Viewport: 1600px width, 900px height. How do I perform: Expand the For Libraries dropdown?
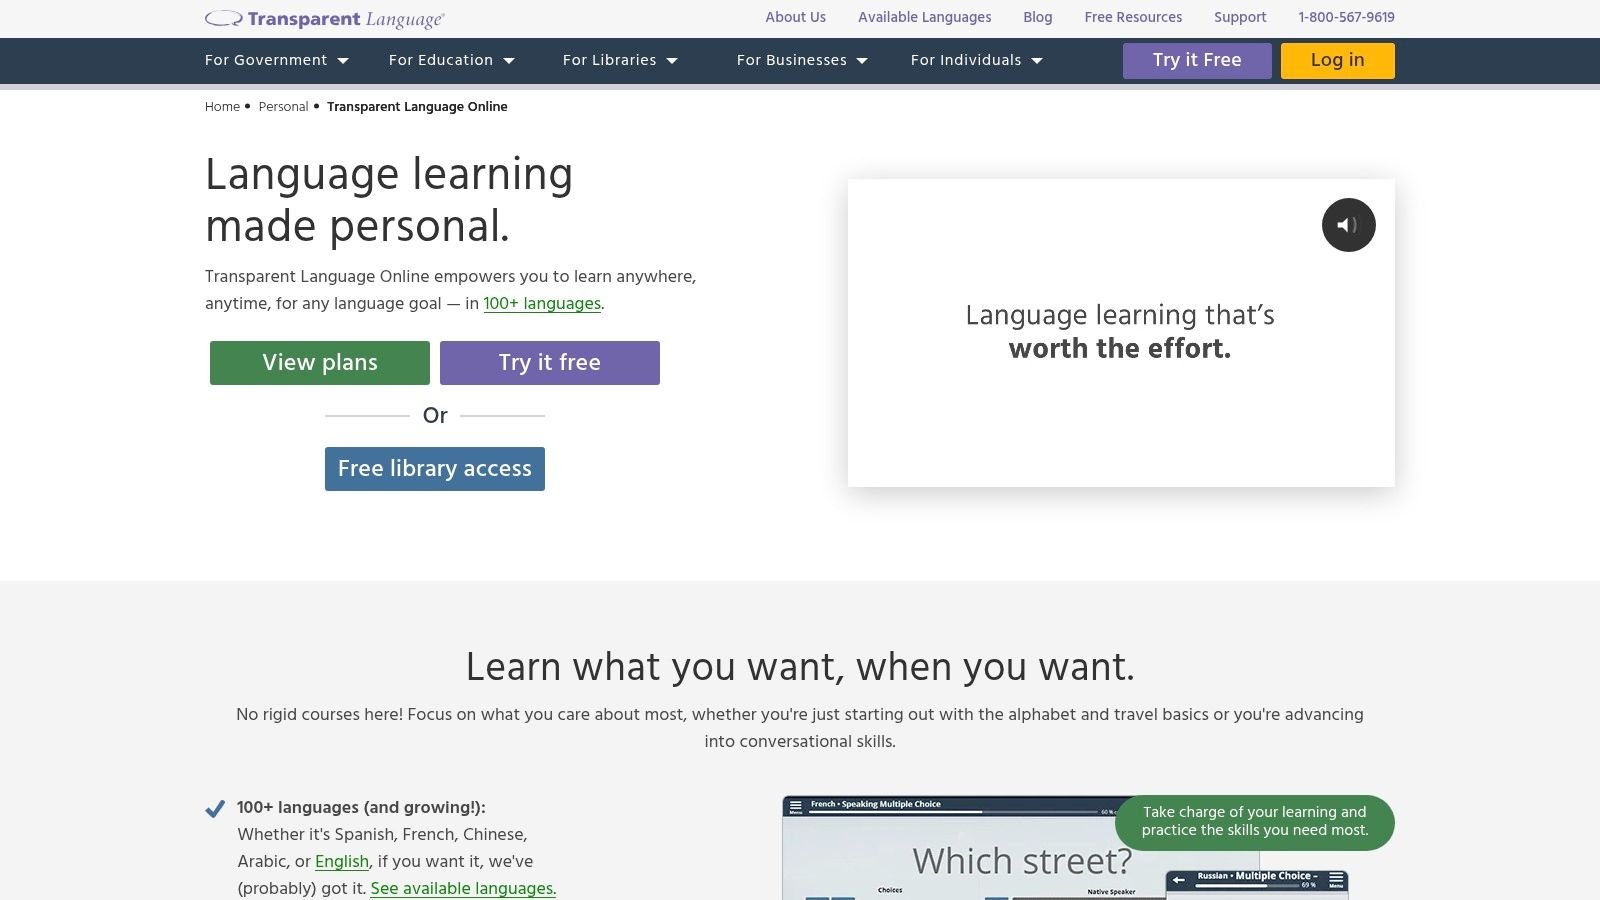coord(620,61)
